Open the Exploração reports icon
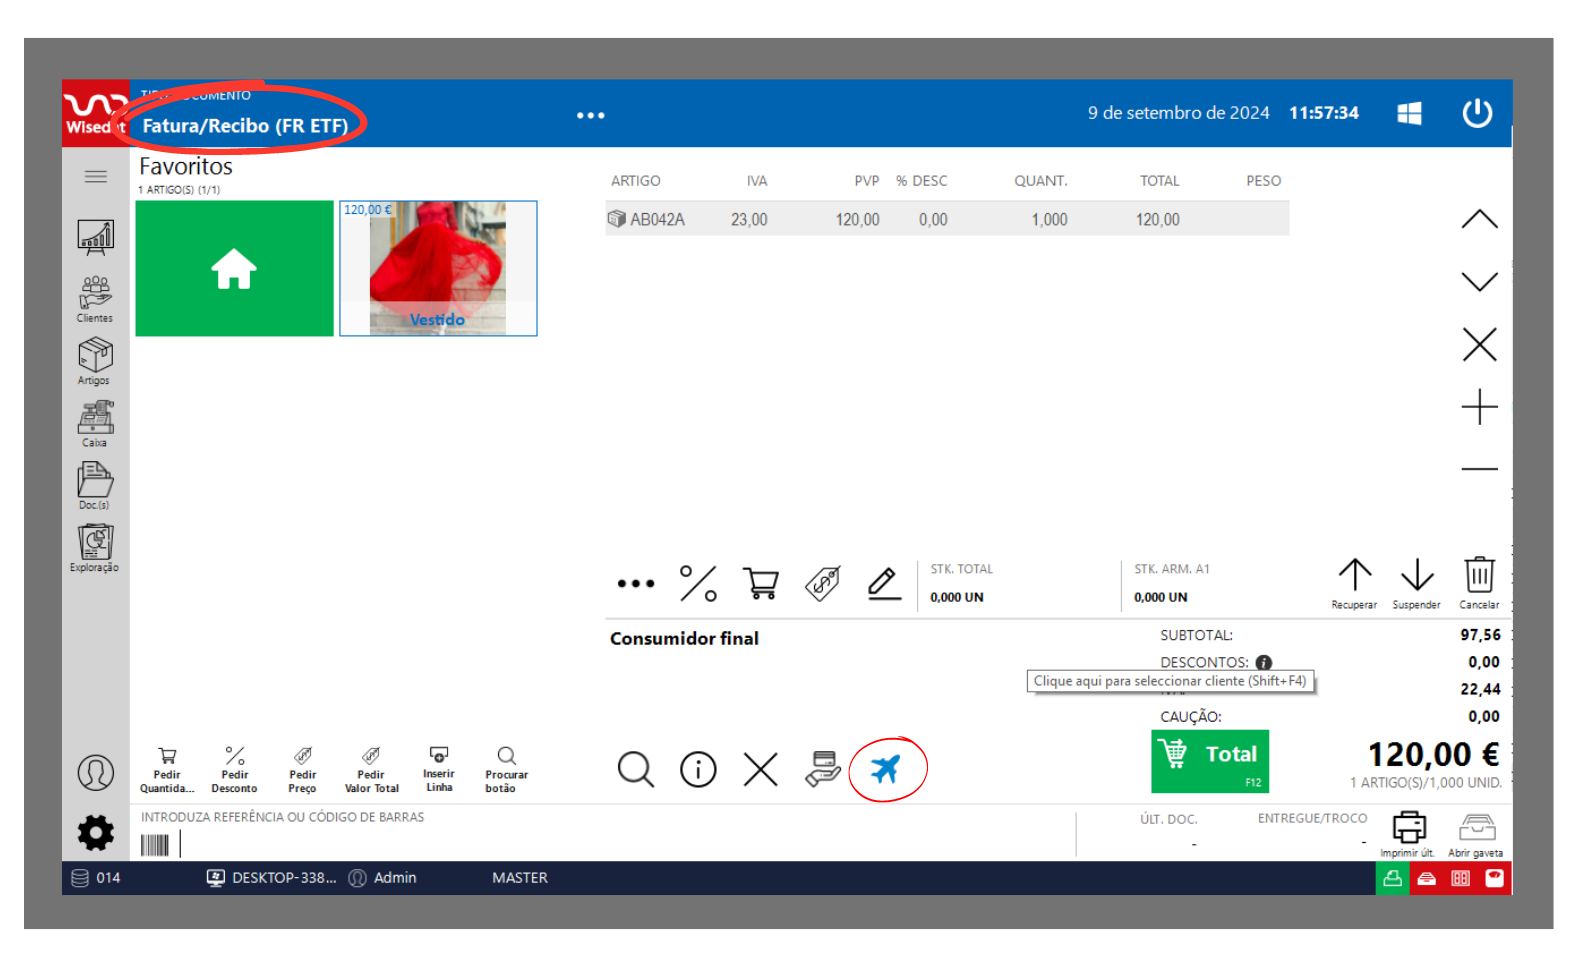 click(95, 547)
